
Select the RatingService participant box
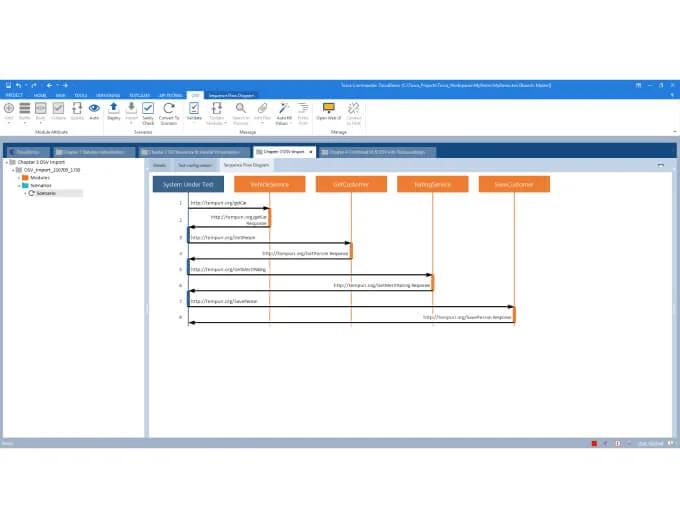(x=432, y=184)
